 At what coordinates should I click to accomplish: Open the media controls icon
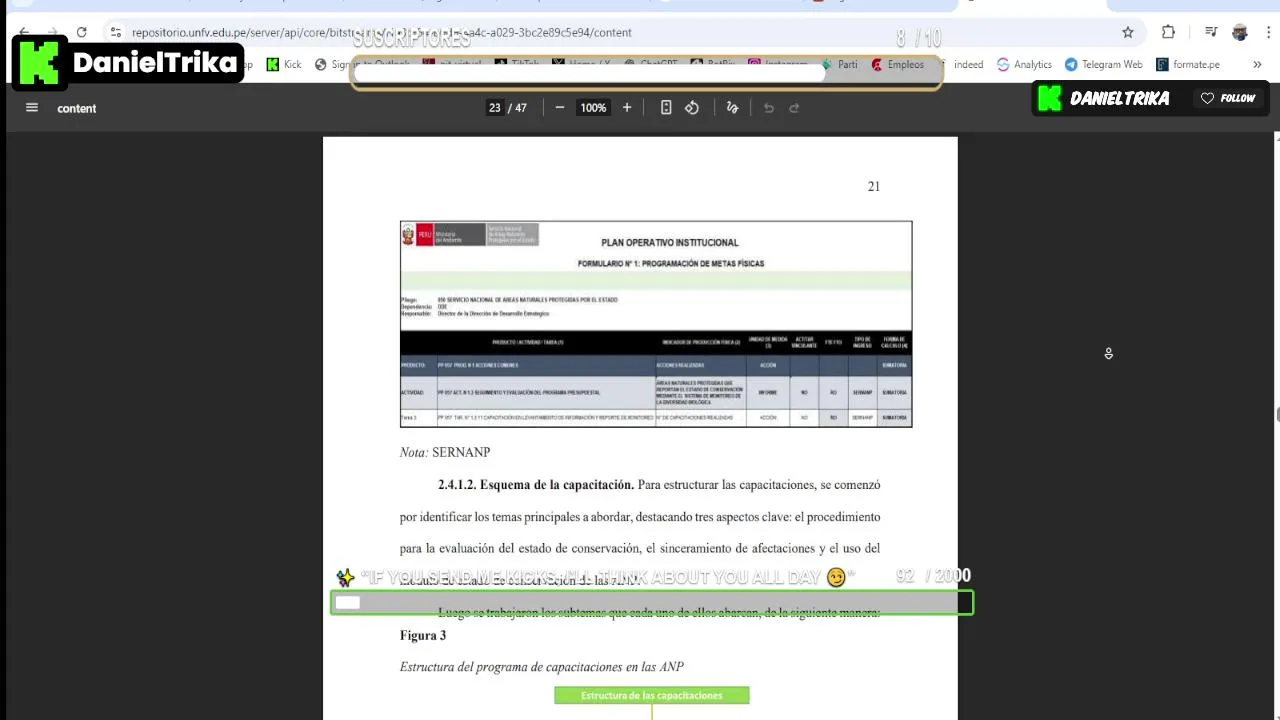1211,32
